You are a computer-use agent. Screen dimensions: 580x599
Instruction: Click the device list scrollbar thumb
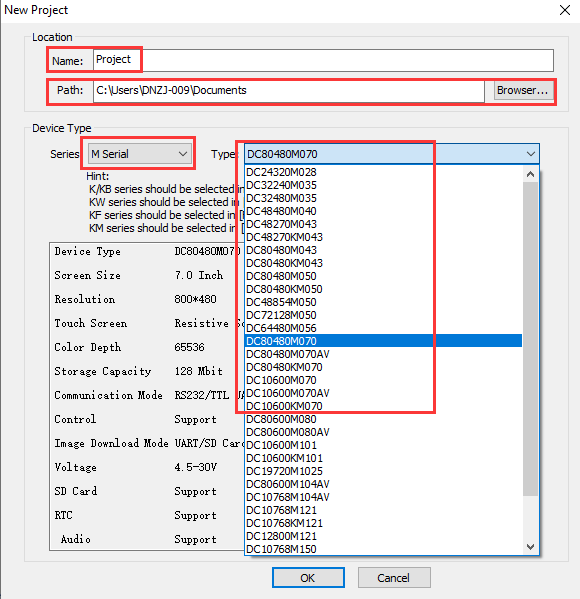(530, 339)
